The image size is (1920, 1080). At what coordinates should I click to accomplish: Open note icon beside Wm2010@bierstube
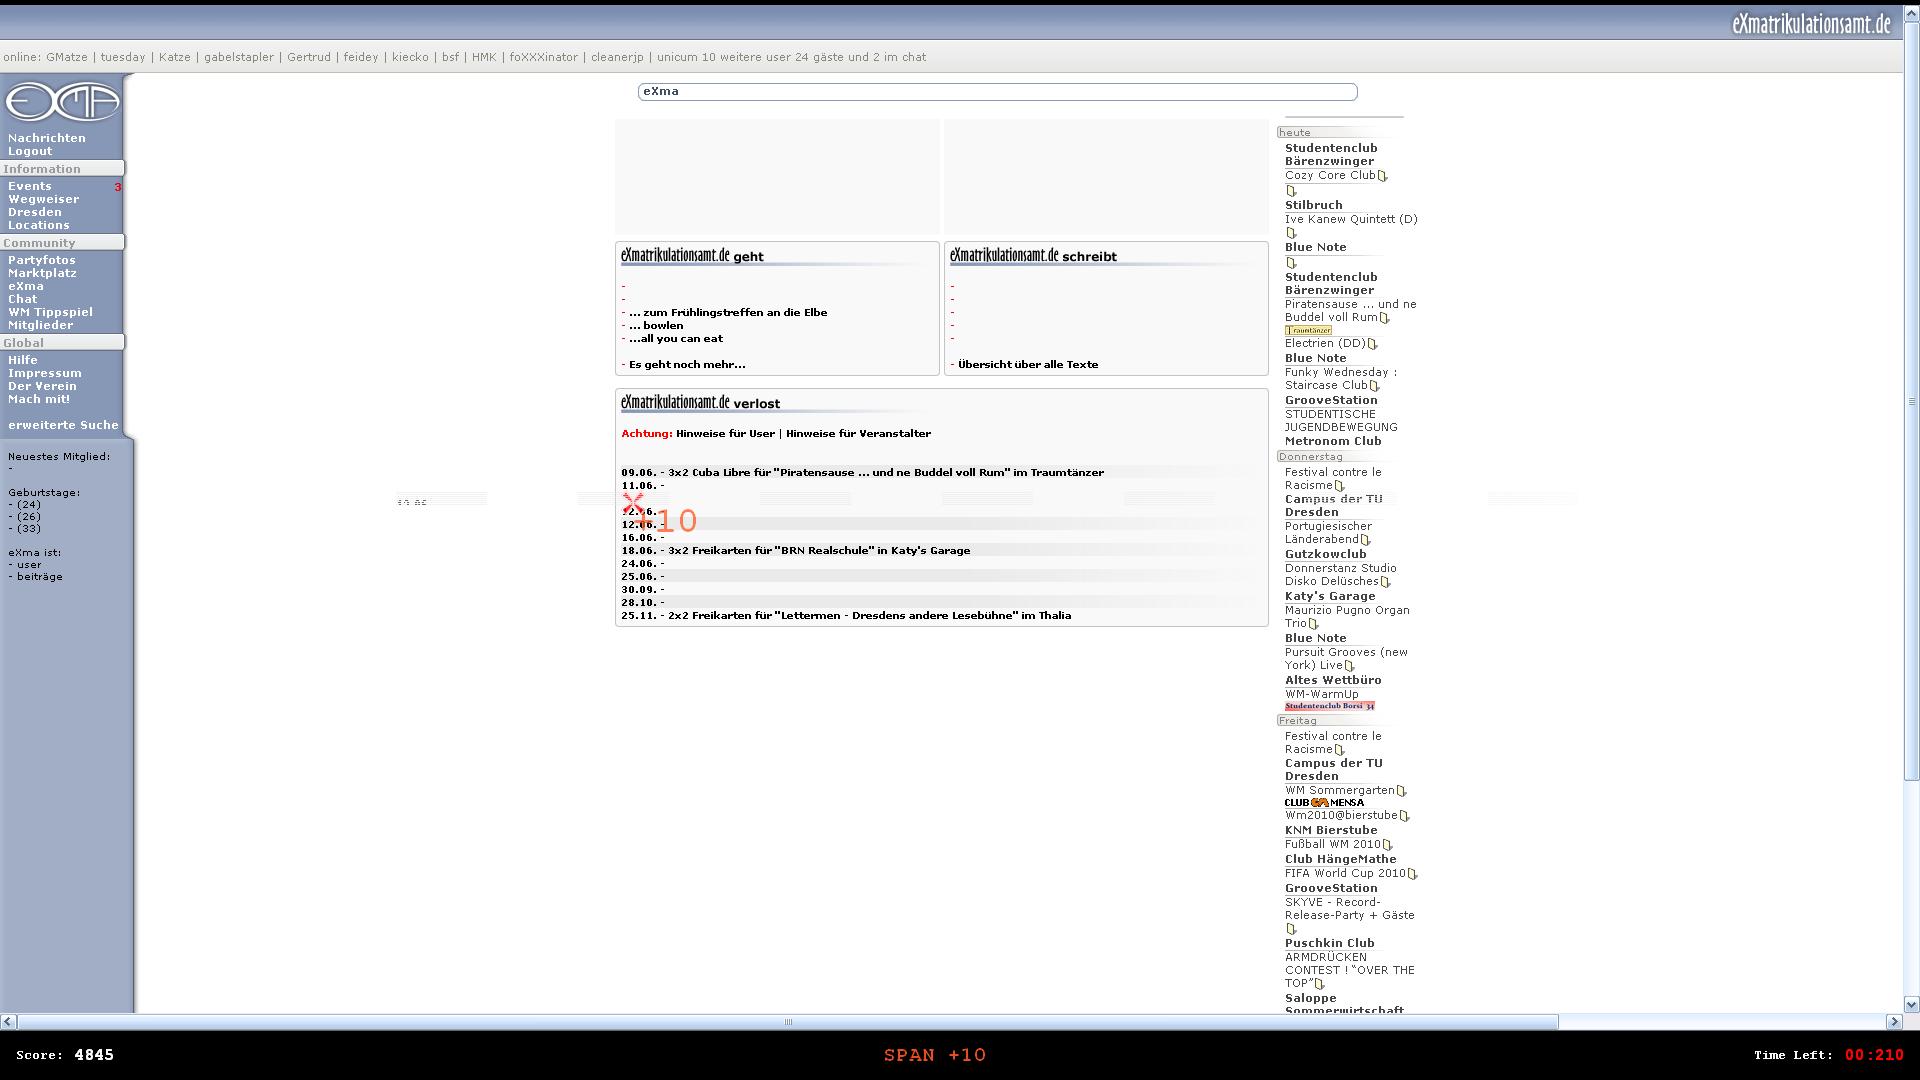1405,816
